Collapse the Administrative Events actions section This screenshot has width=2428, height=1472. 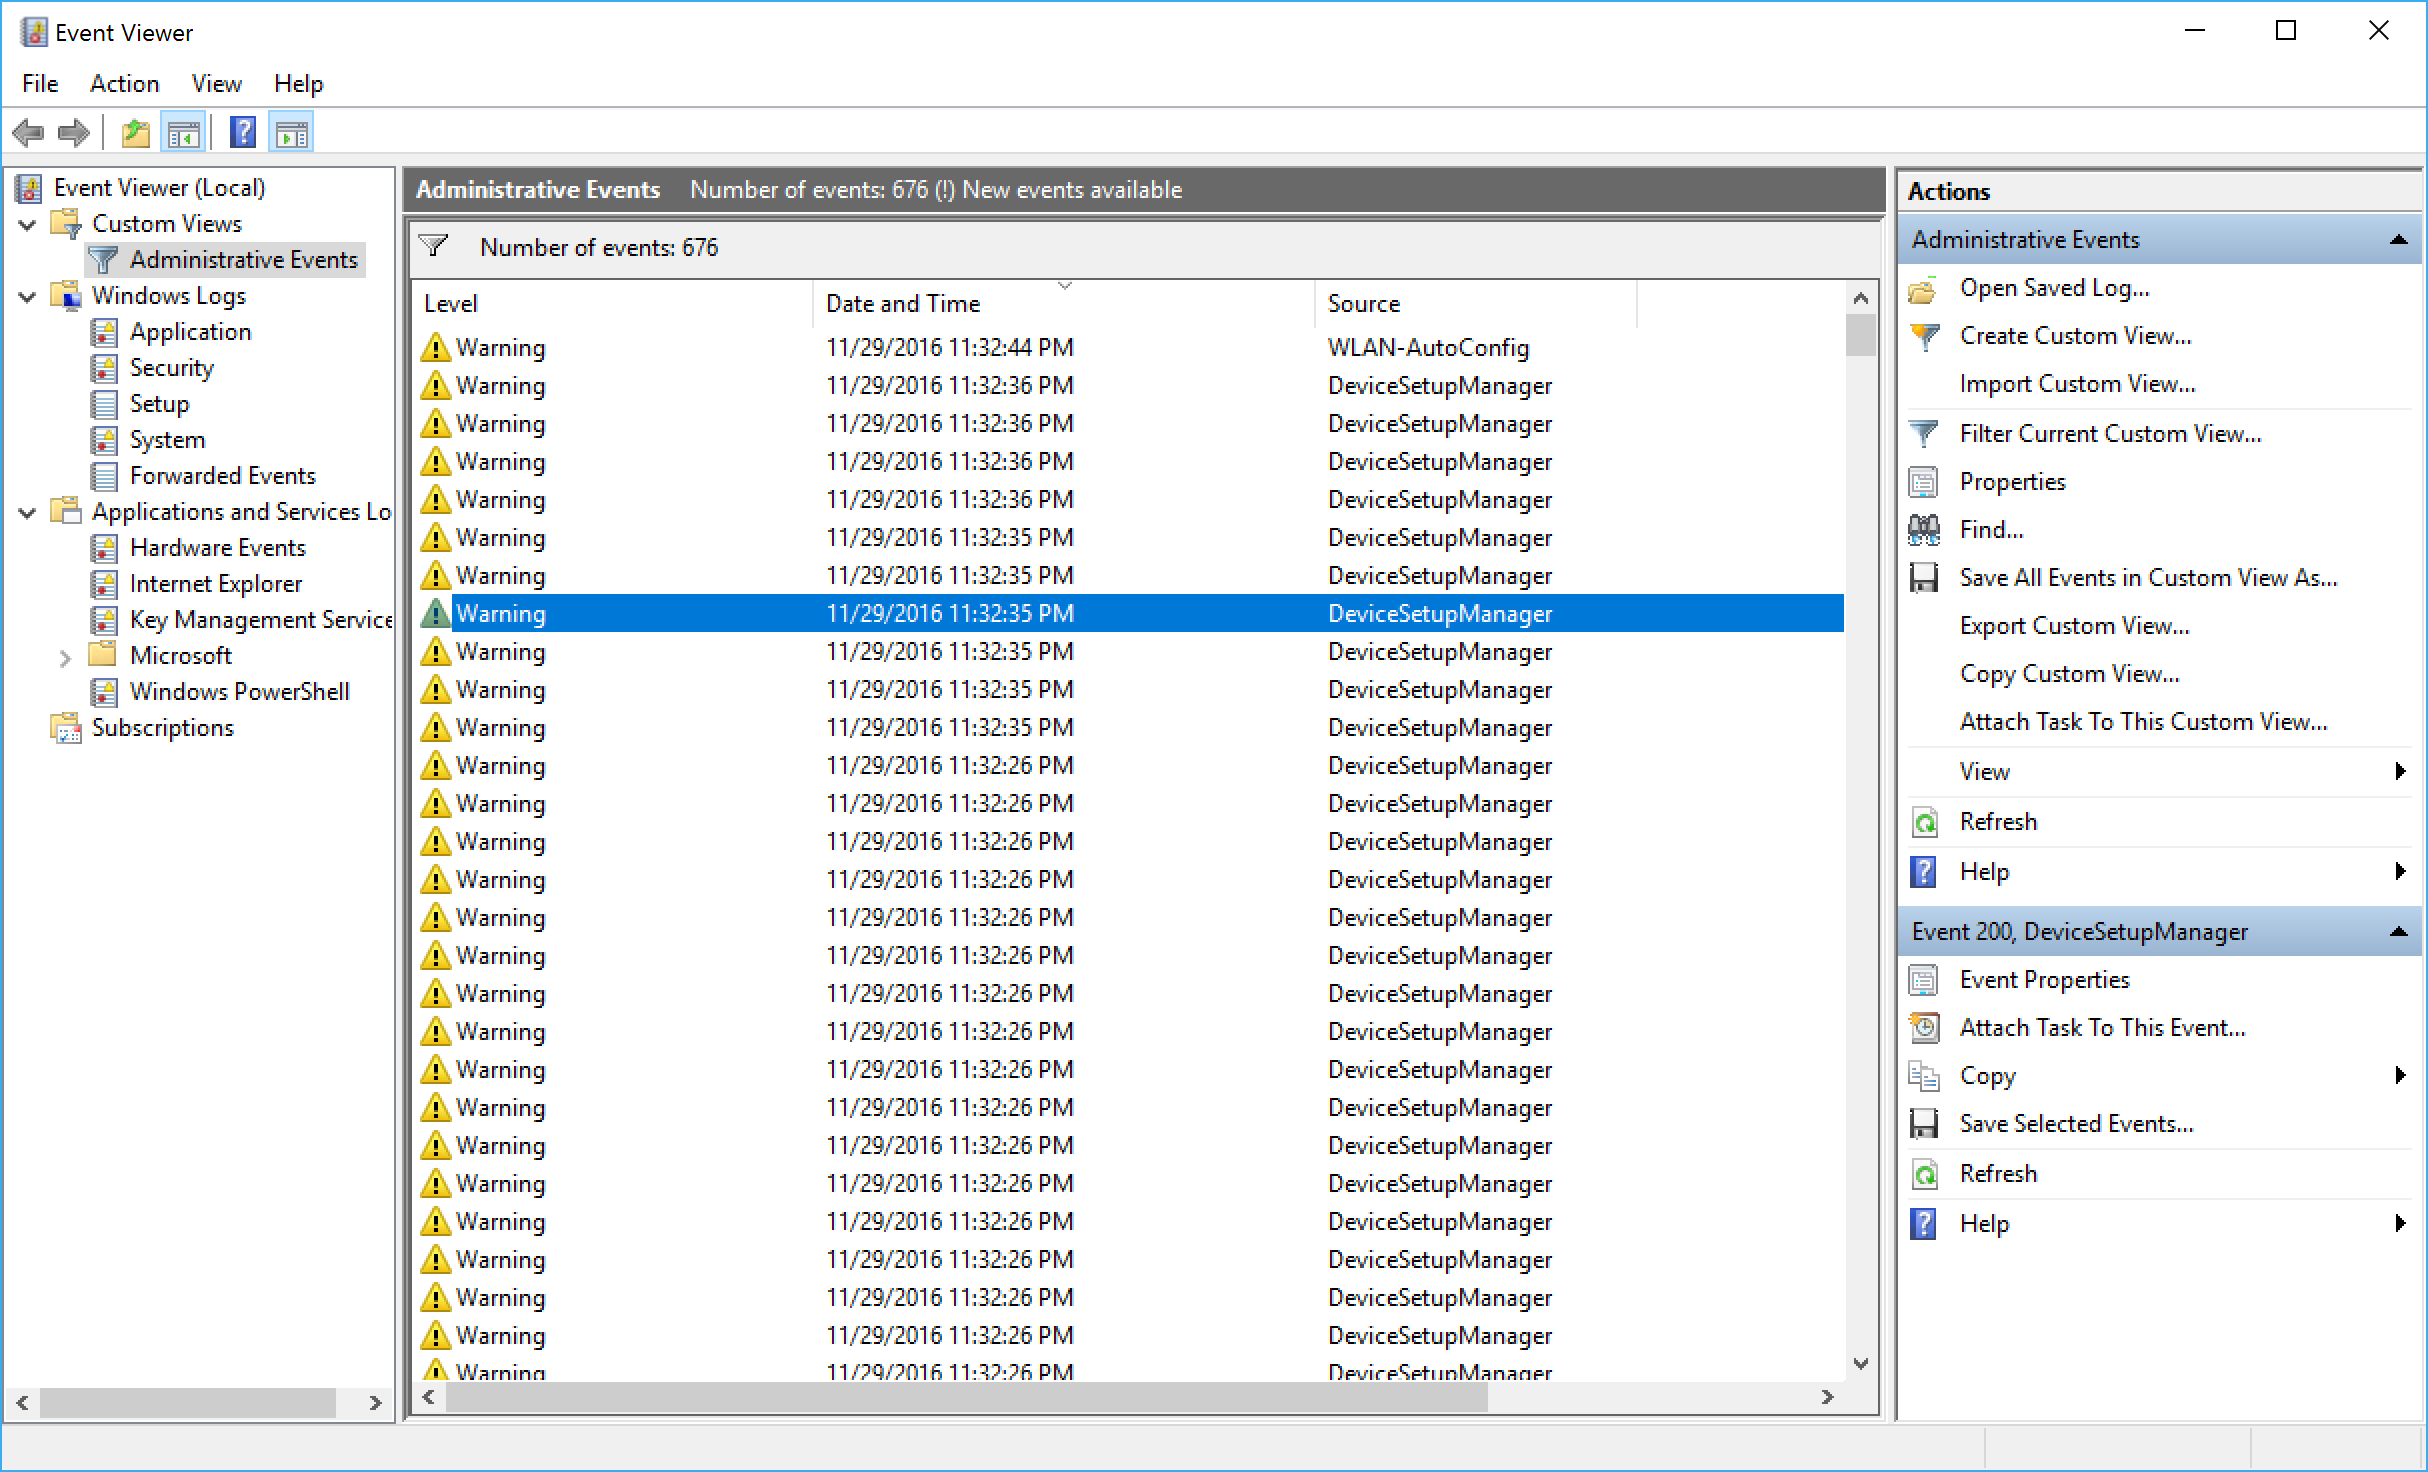2398,240
